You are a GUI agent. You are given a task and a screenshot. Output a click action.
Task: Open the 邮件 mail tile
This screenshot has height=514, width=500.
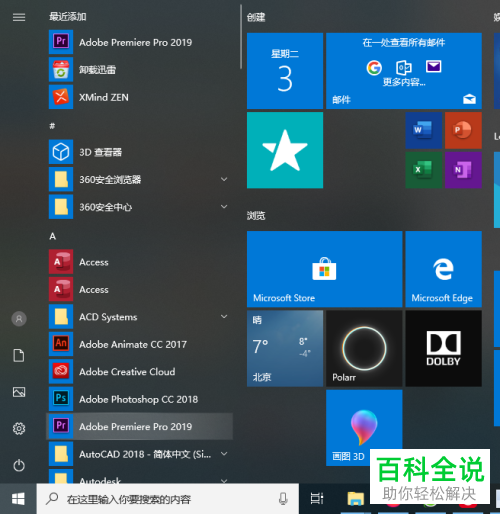[404, 71]
